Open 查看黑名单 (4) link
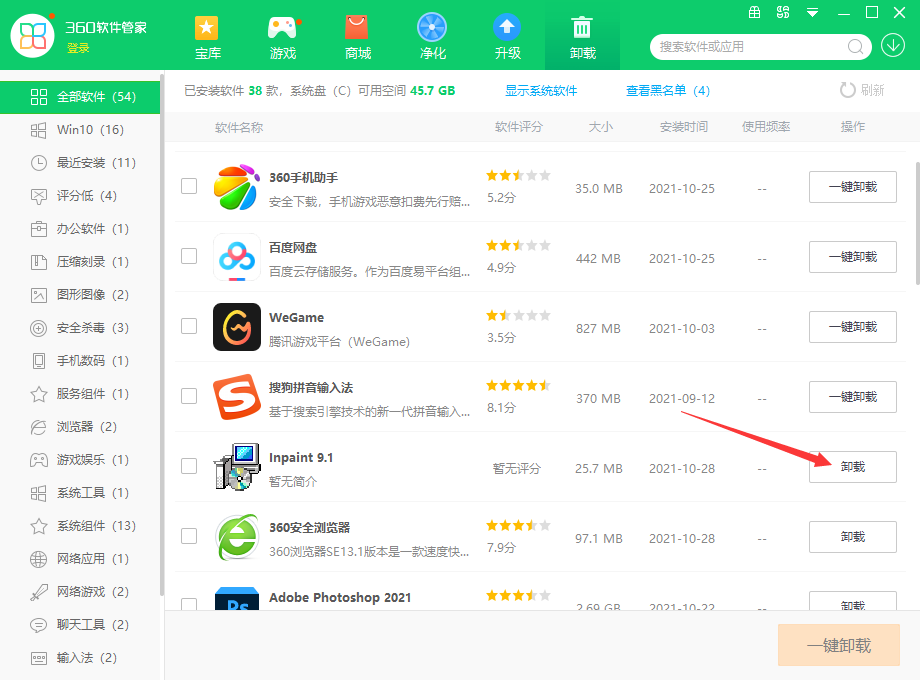 (x=668, y=90)
